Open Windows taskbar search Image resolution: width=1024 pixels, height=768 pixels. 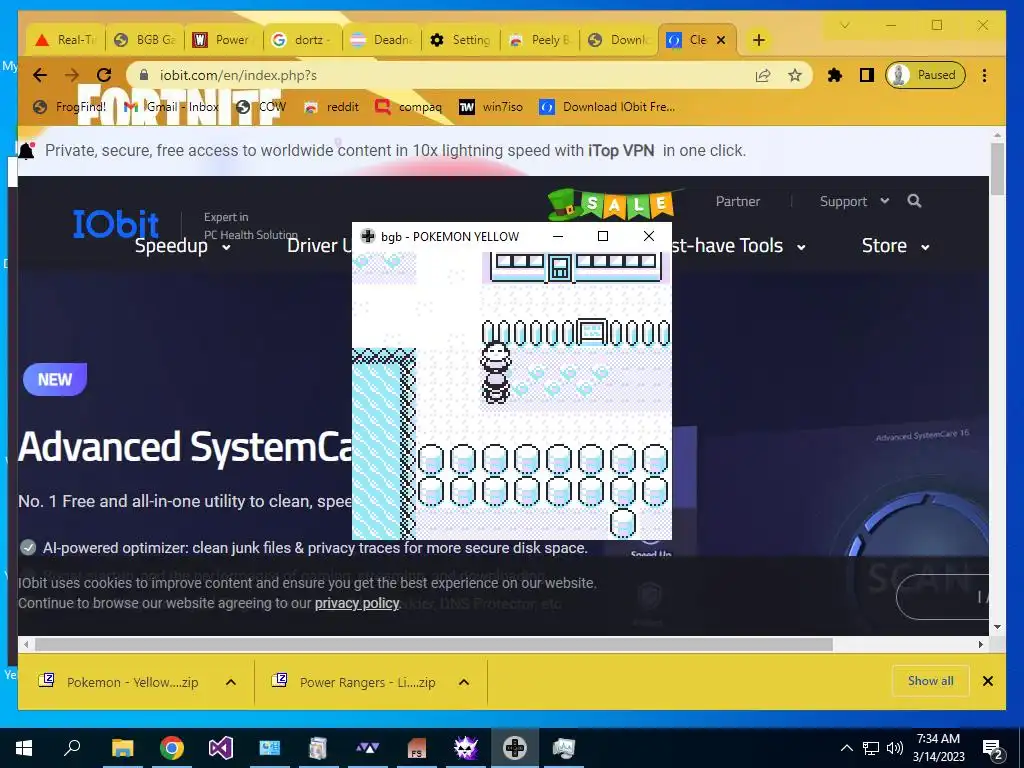72,748
